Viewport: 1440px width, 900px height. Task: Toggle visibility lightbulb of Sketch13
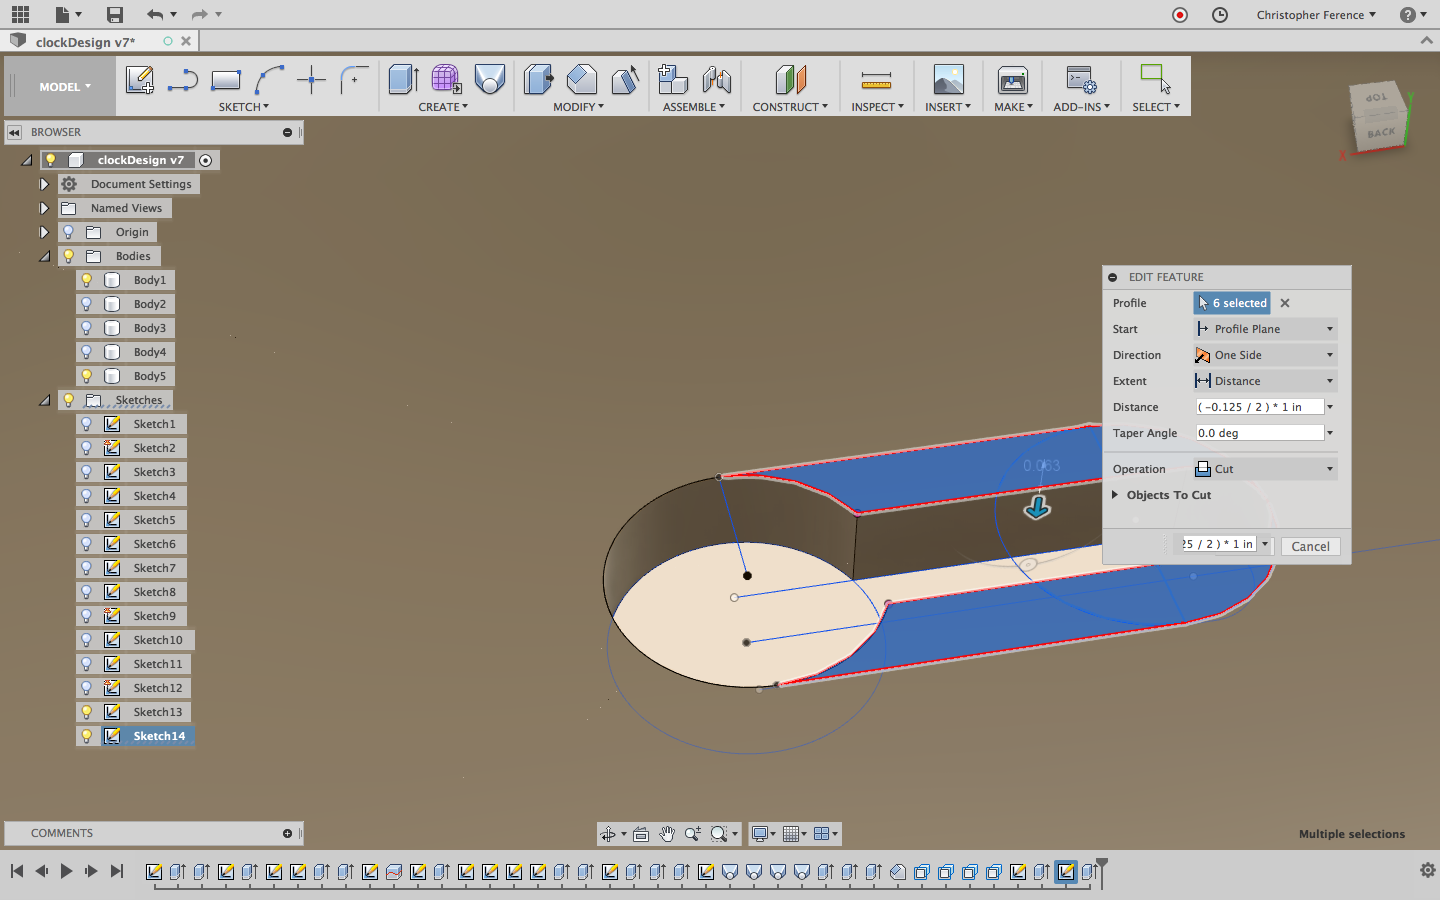coord(87,712)
